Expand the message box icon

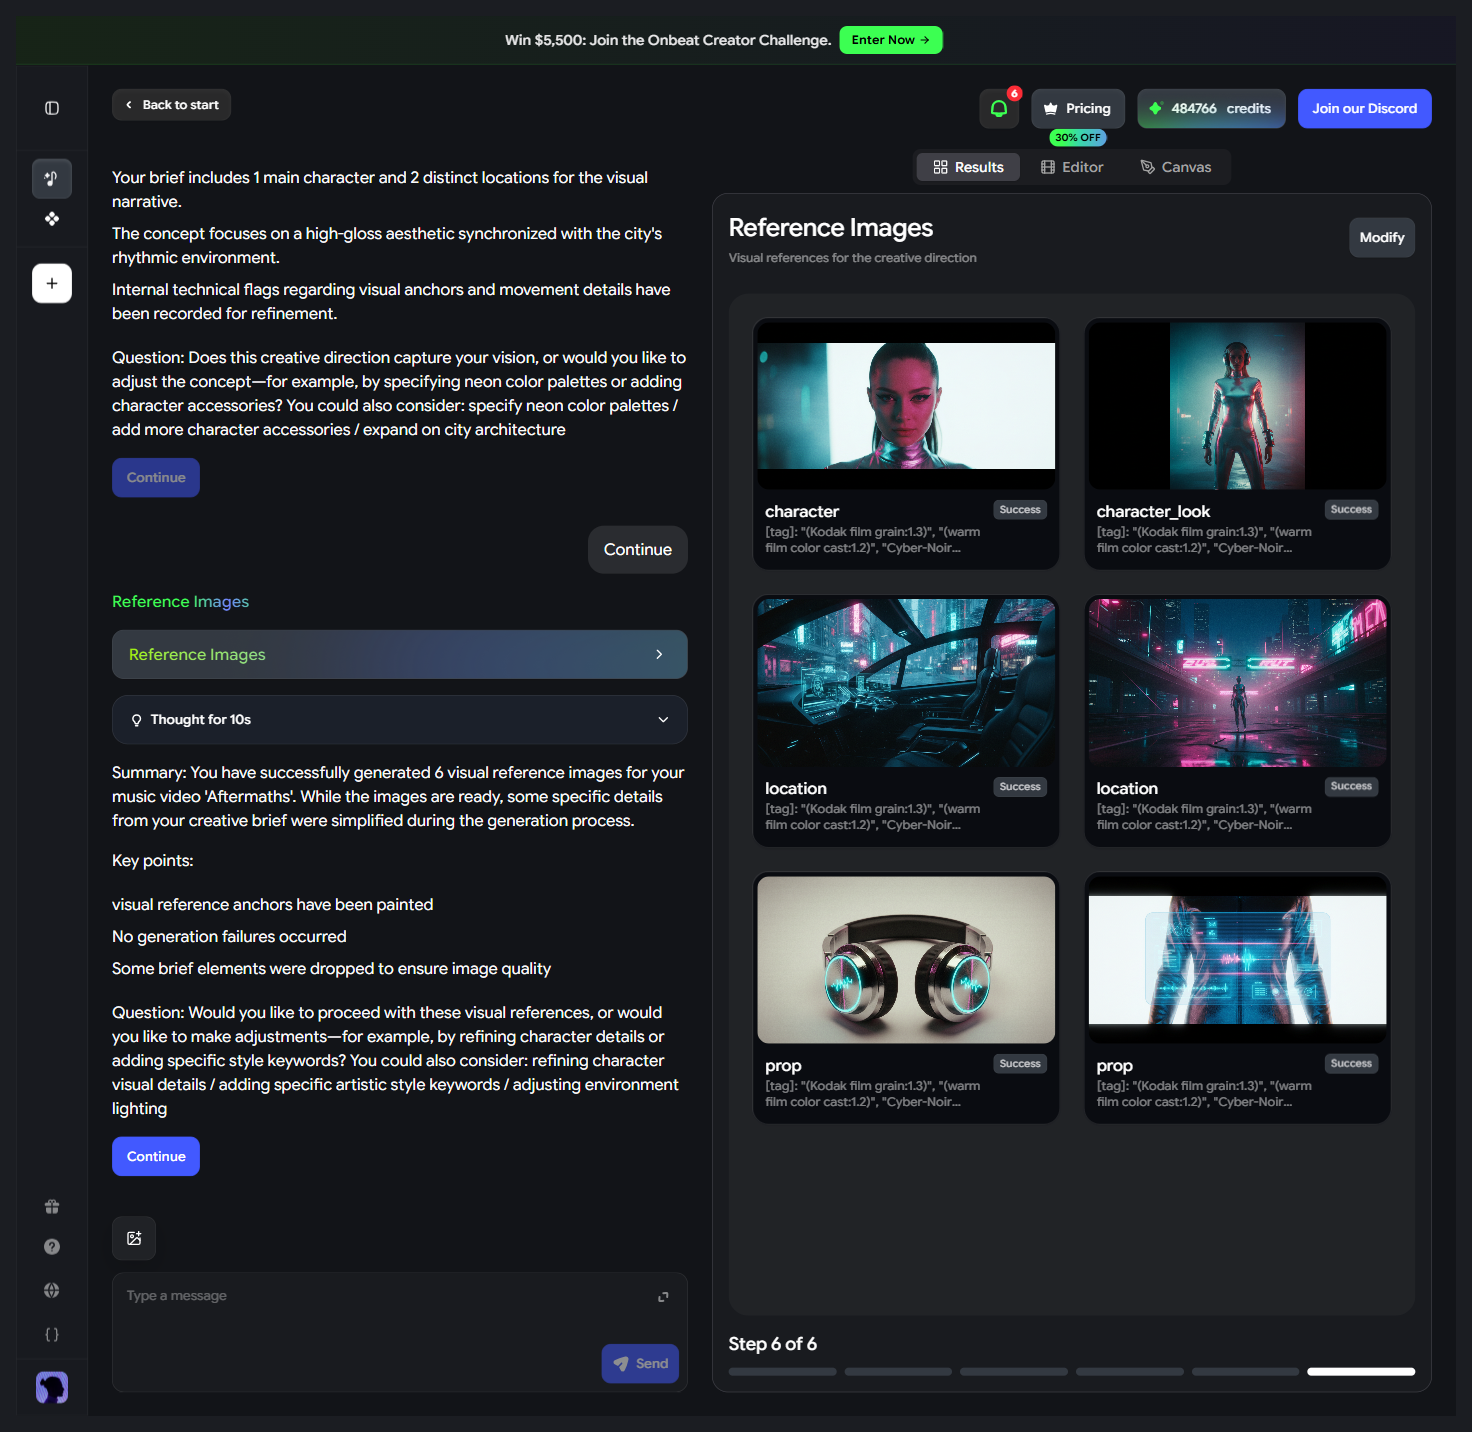(x=663, y=1297)
